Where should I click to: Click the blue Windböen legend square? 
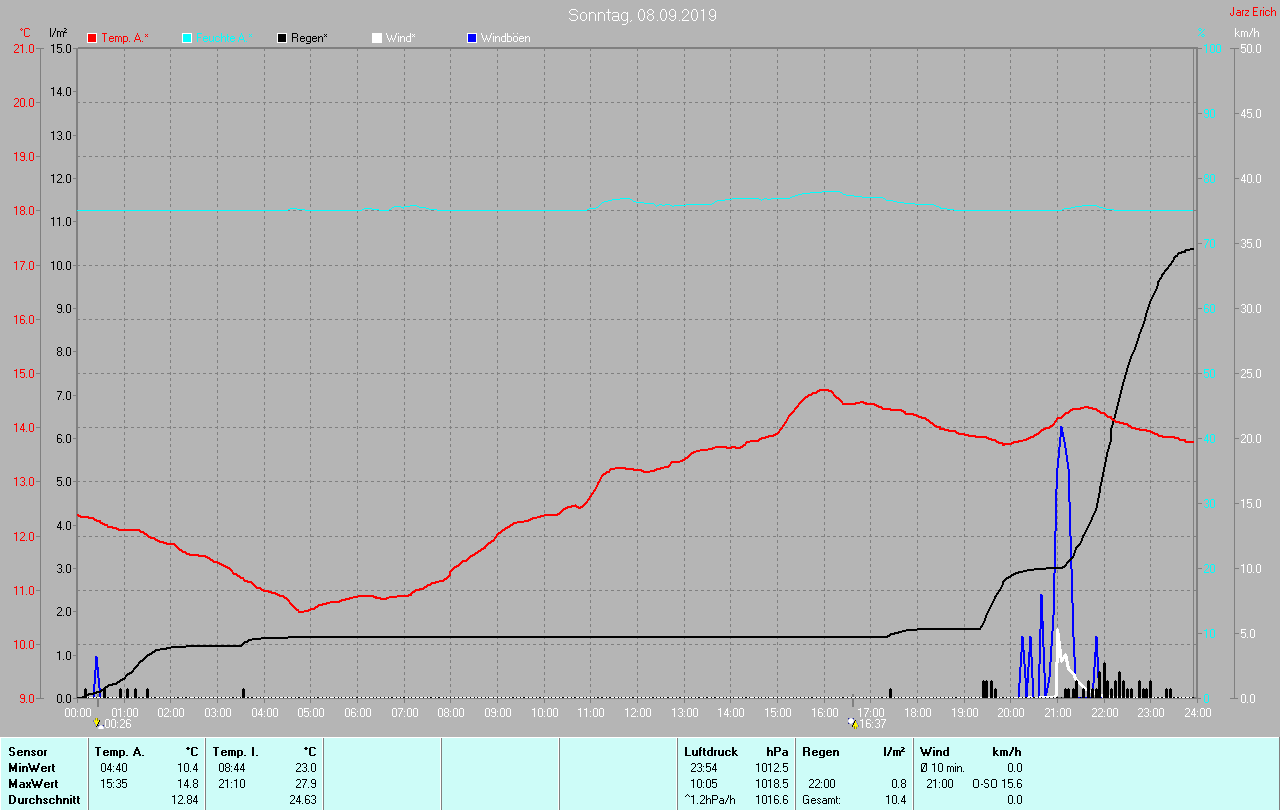(472, 38)
